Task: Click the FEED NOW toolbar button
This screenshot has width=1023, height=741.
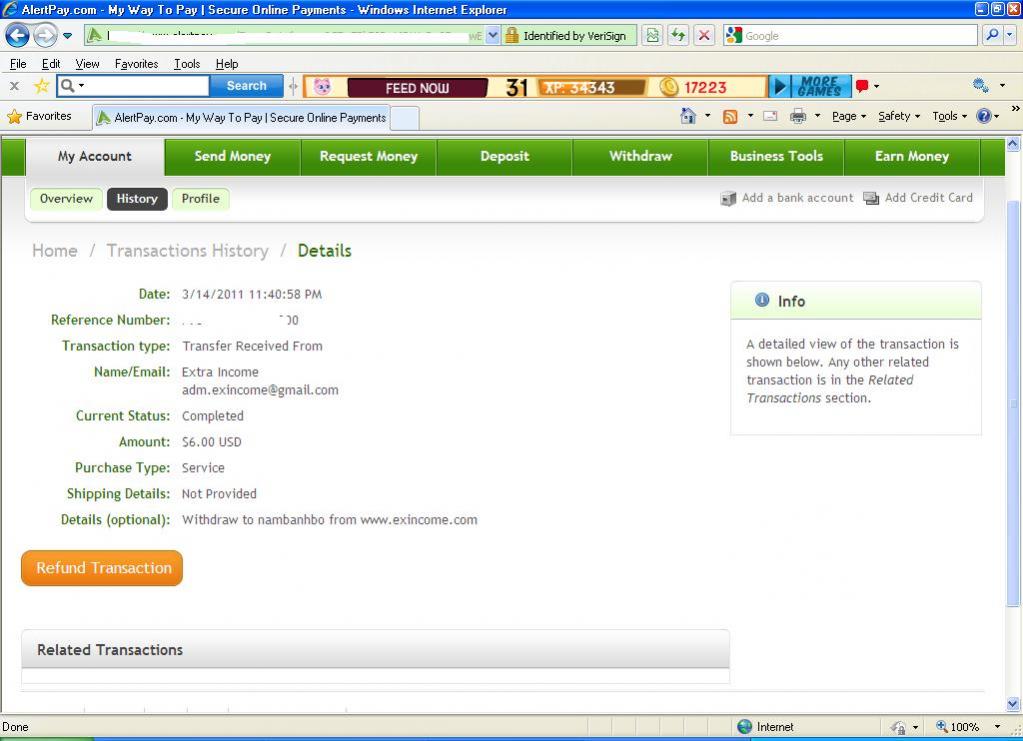Action: point(417,88)
